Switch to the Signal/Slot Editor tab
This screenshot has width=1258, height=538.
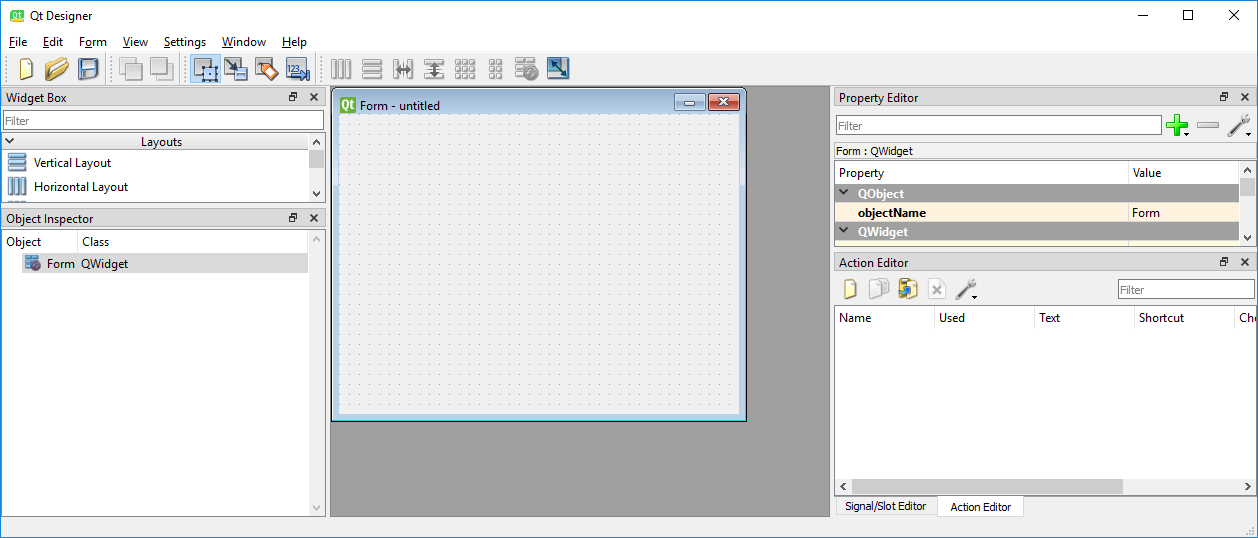pos(886,506)
